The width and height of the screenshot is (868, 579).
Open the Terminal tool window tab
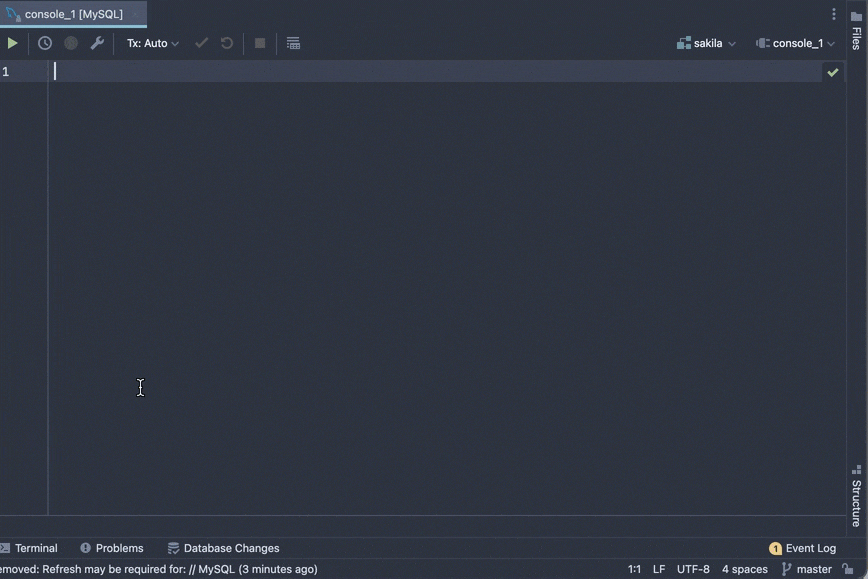coord(30,548)
